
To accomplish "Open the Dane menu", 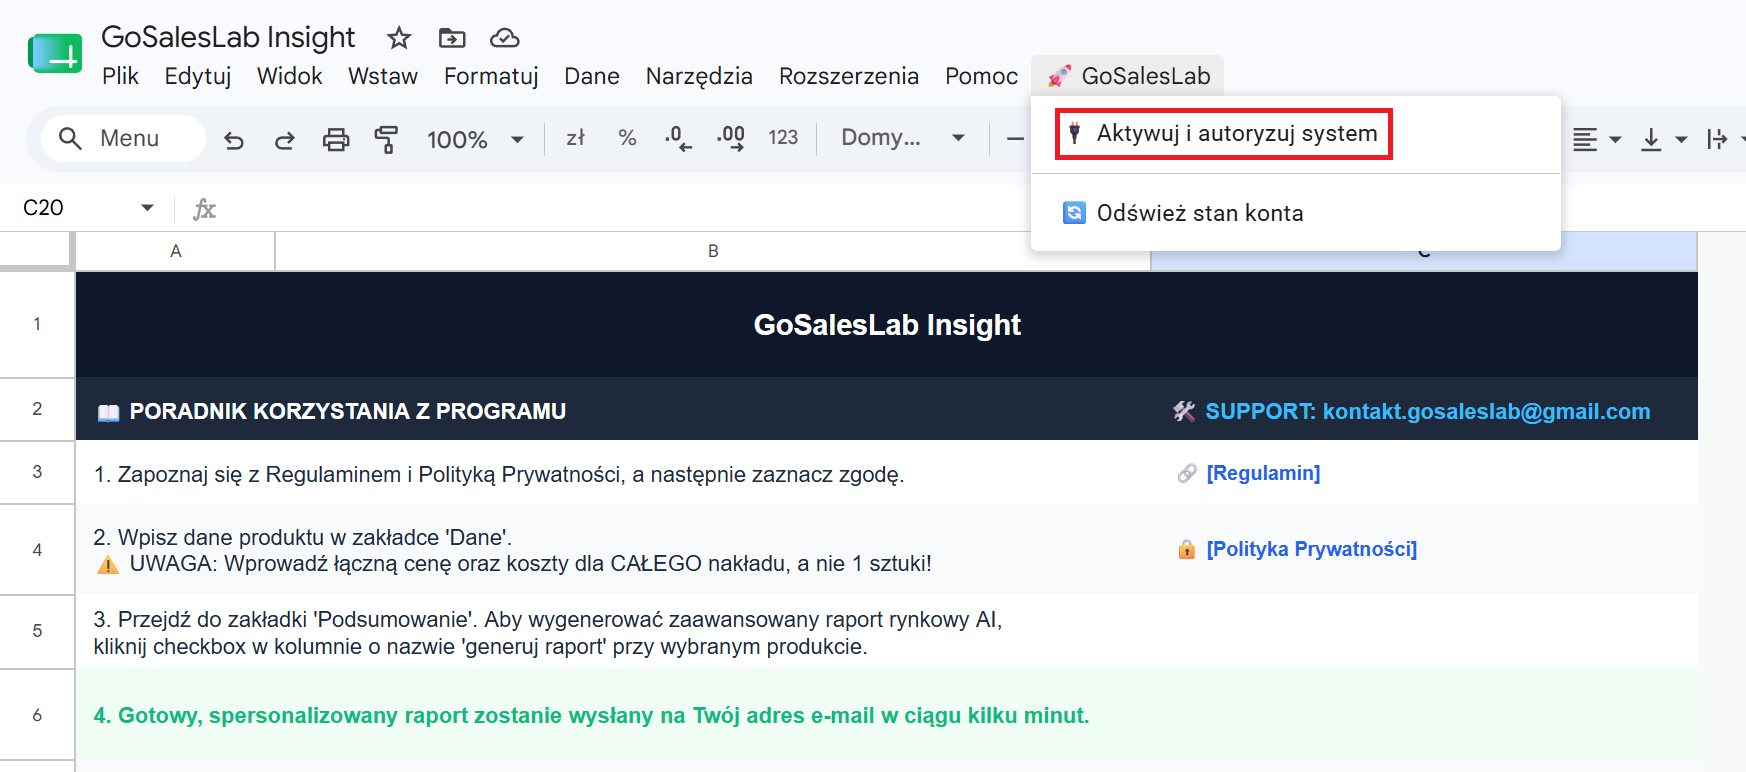I will point(592,76).
